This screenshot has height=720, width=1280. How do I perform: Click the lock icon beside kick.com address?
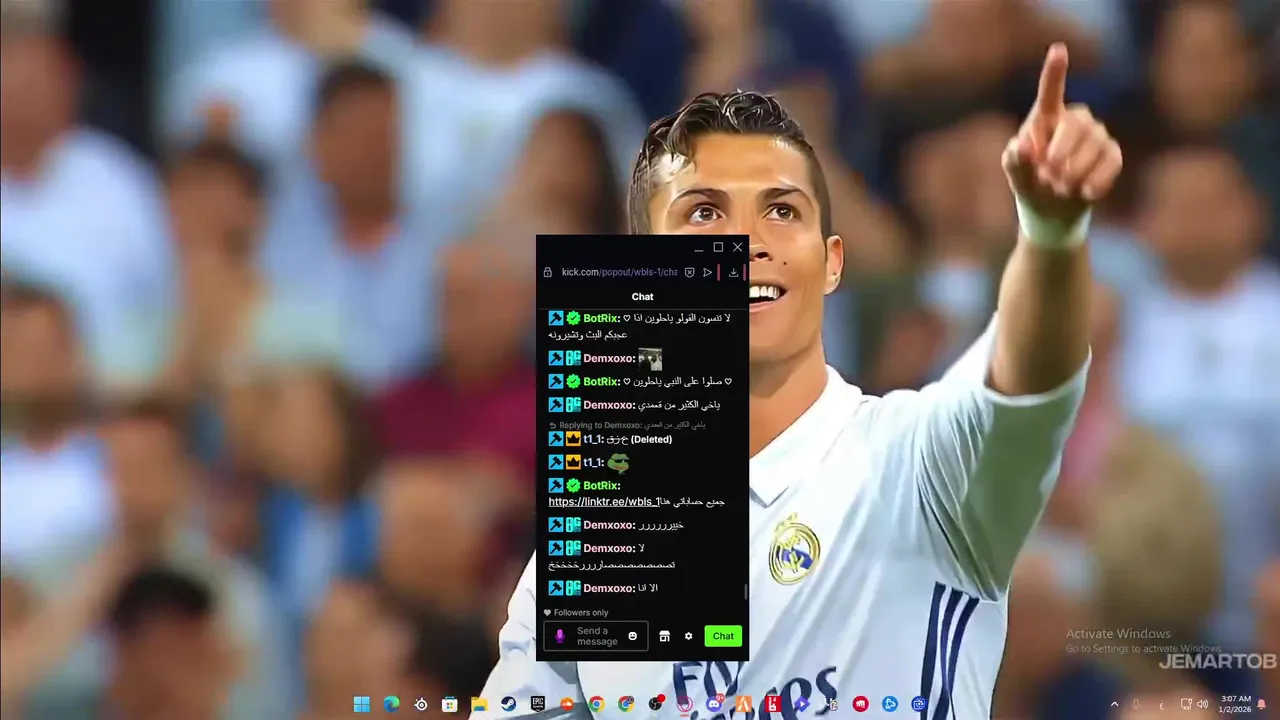tap(547, 272)
